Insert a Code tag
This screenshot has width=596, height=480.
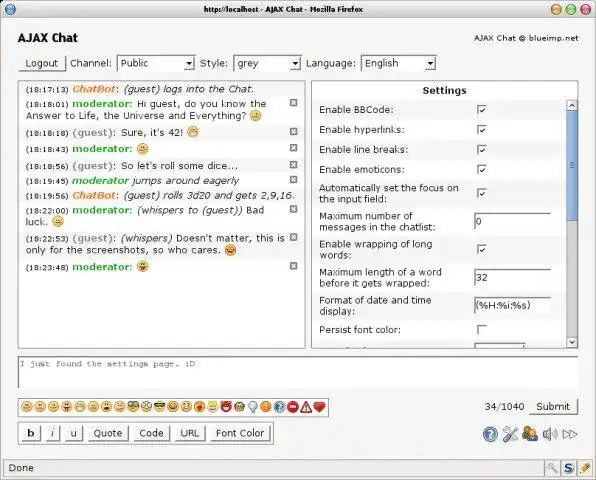click(151, 433)
